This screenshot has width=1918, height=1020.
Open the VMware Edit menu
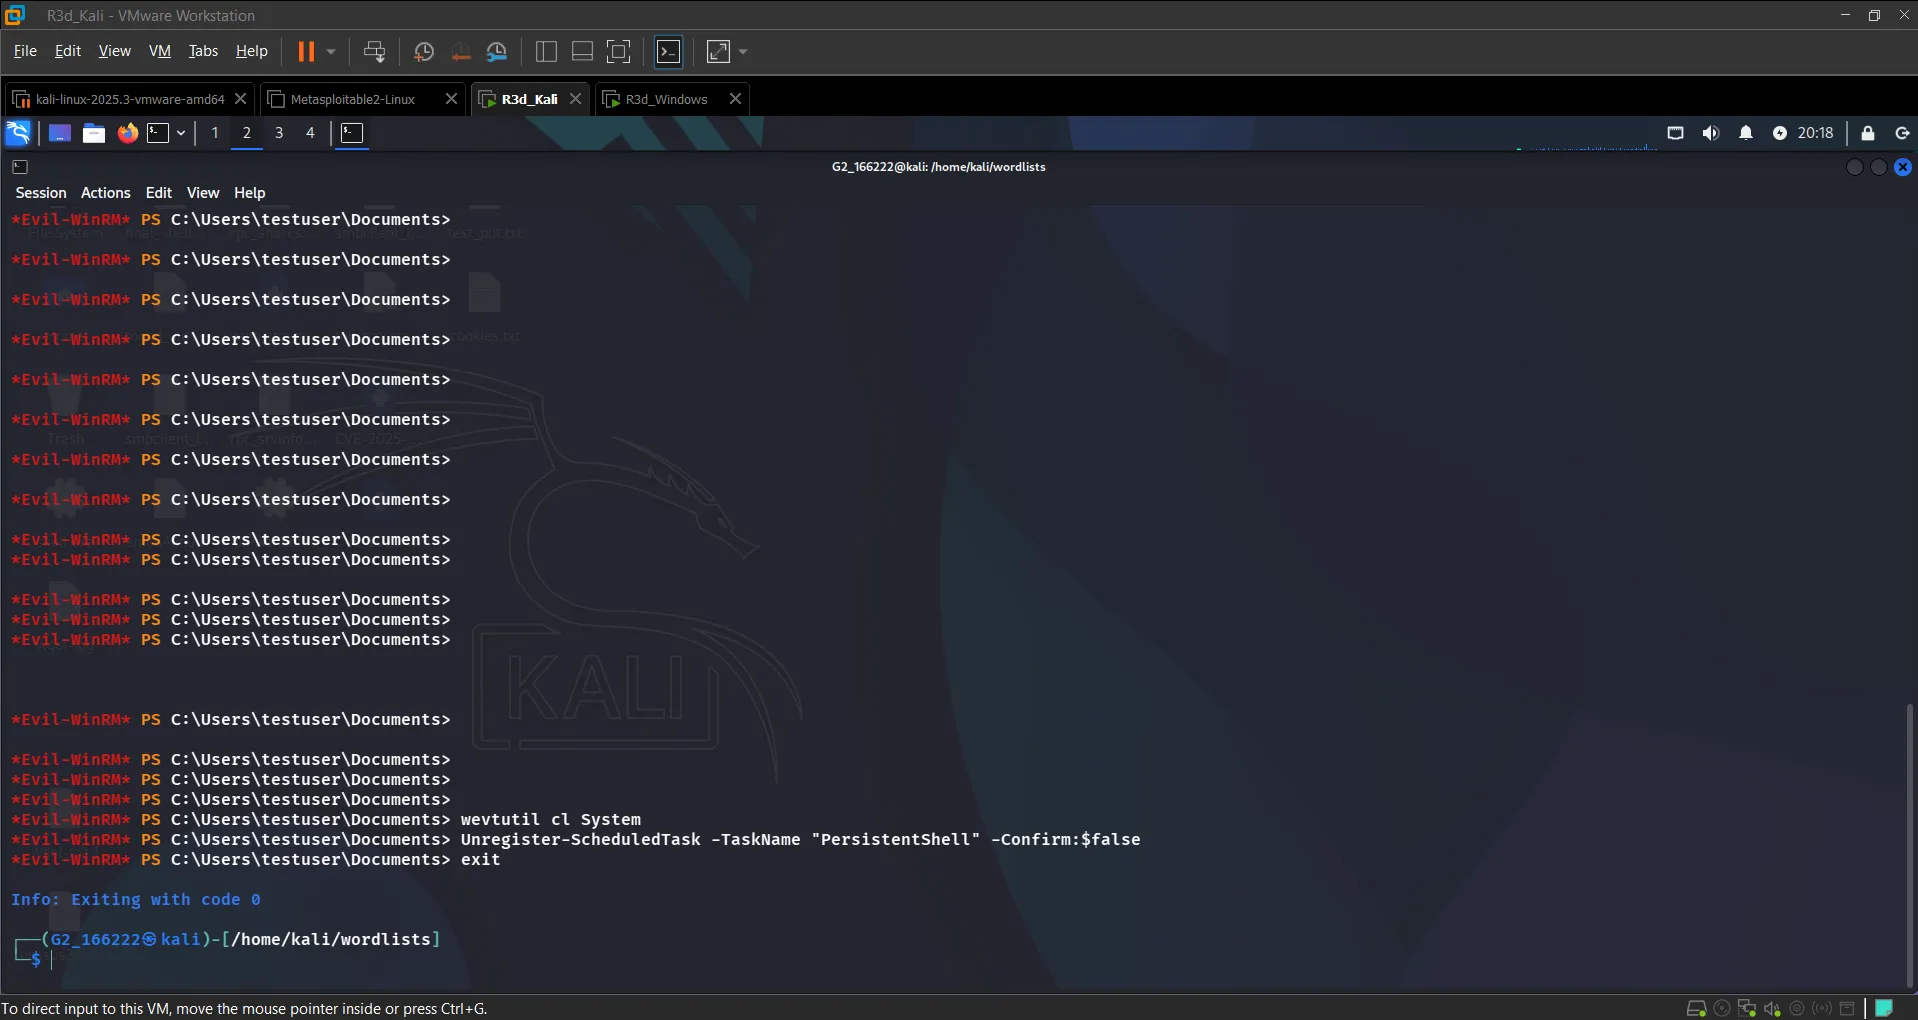[x=68, y=51]
